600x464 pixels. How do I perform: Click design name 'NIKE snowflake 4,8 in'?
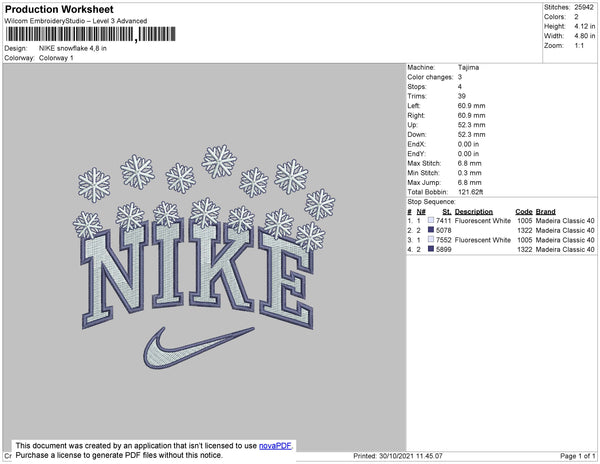click(x=73, y=48)
